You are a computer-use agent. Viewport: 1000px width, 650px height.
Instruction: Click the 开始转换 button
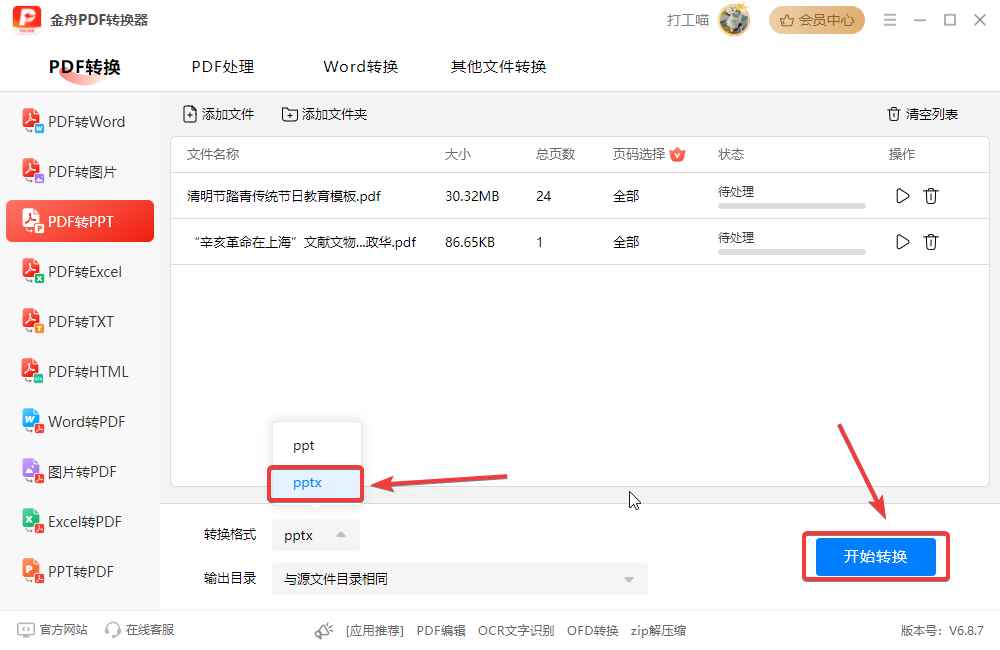tap(876, 556)
